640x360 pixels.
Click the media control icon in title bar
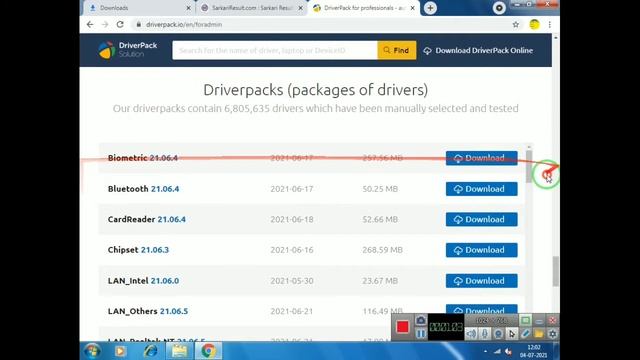tap(499, 8)
